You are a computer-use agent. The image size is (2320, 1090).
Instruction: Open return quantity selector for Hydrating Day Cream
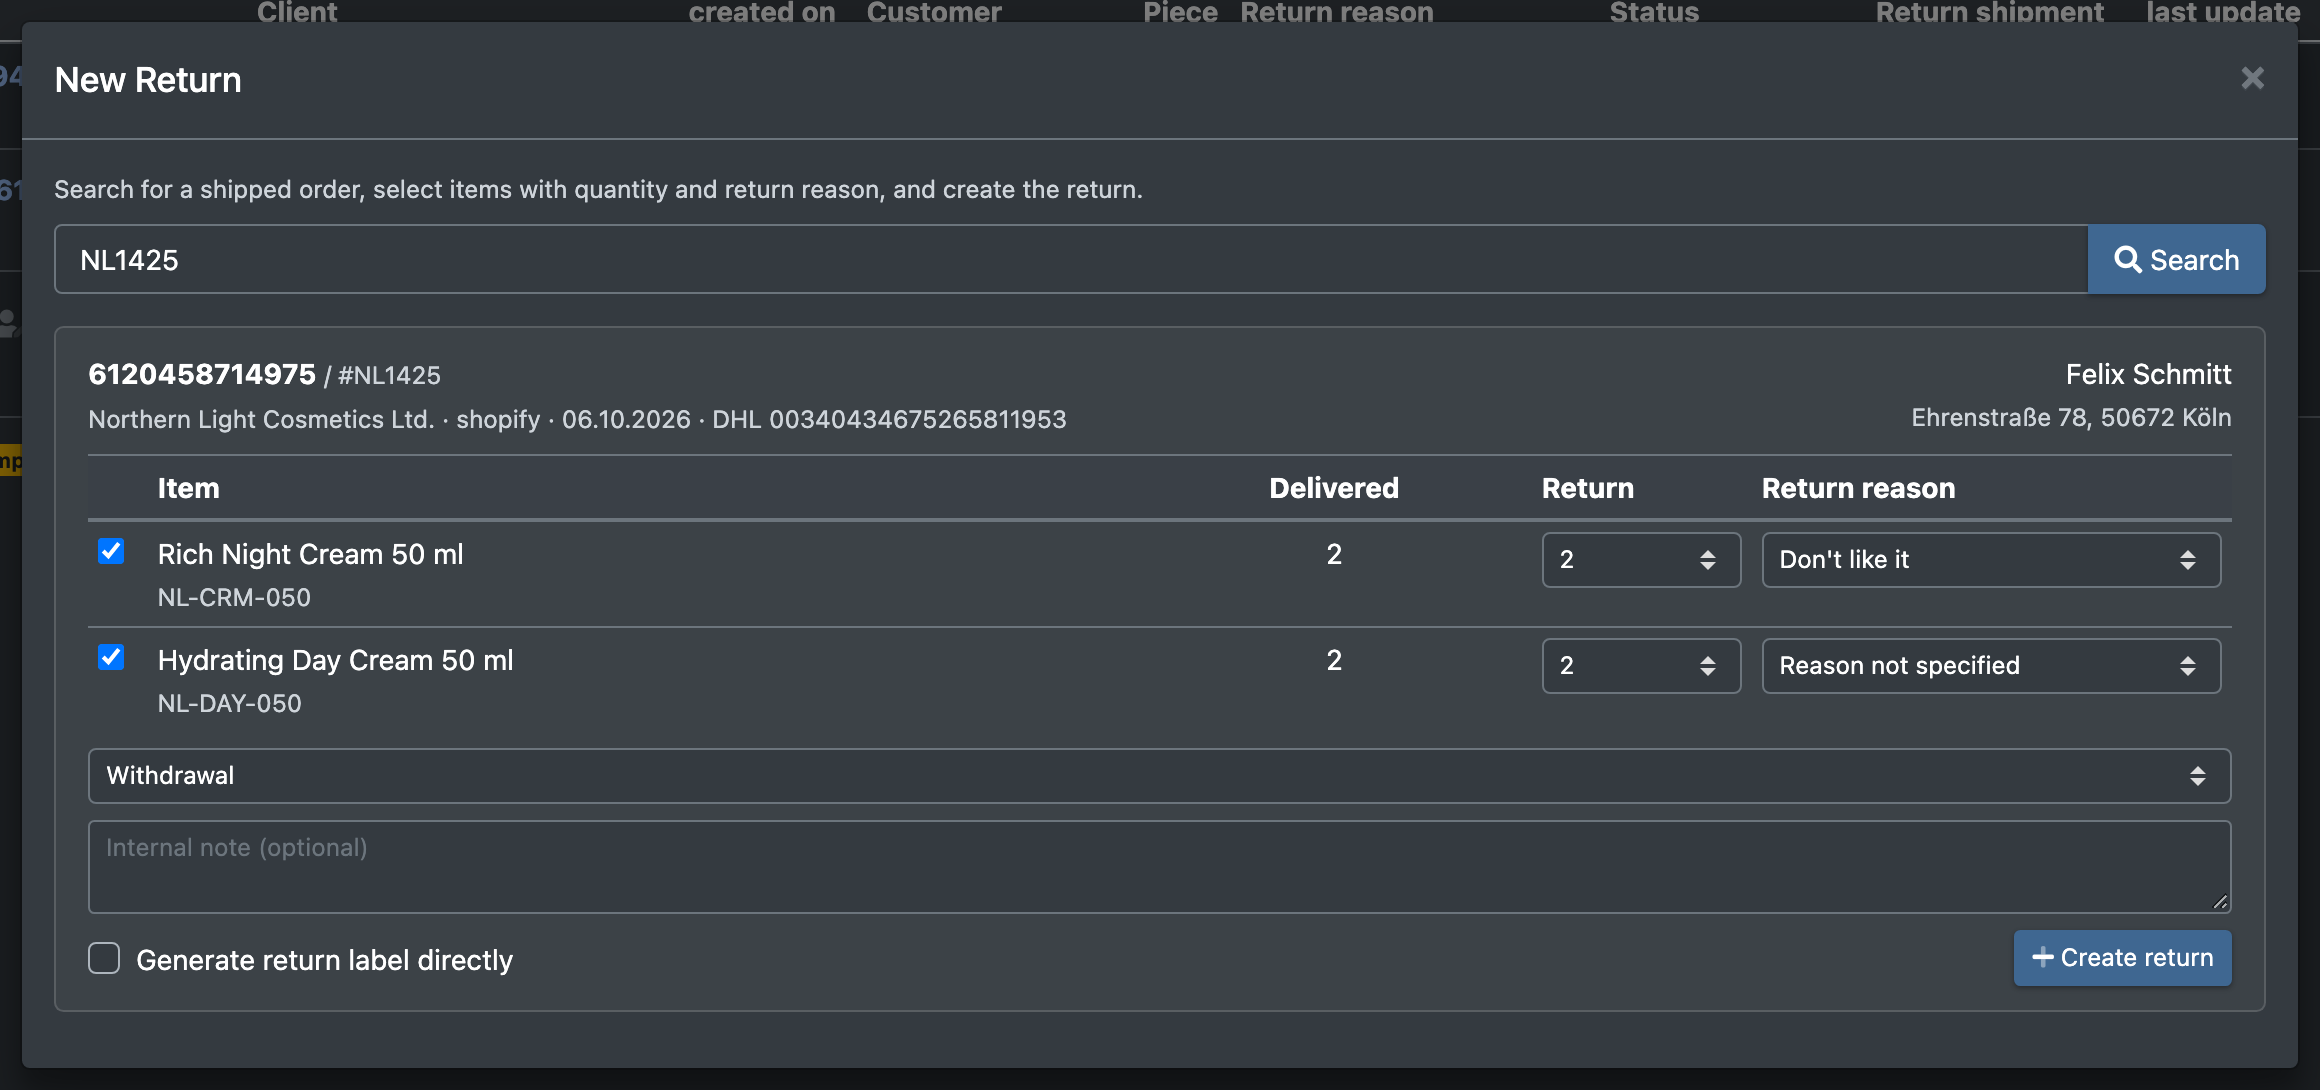pyautogui.click(x=1641, y=666)
